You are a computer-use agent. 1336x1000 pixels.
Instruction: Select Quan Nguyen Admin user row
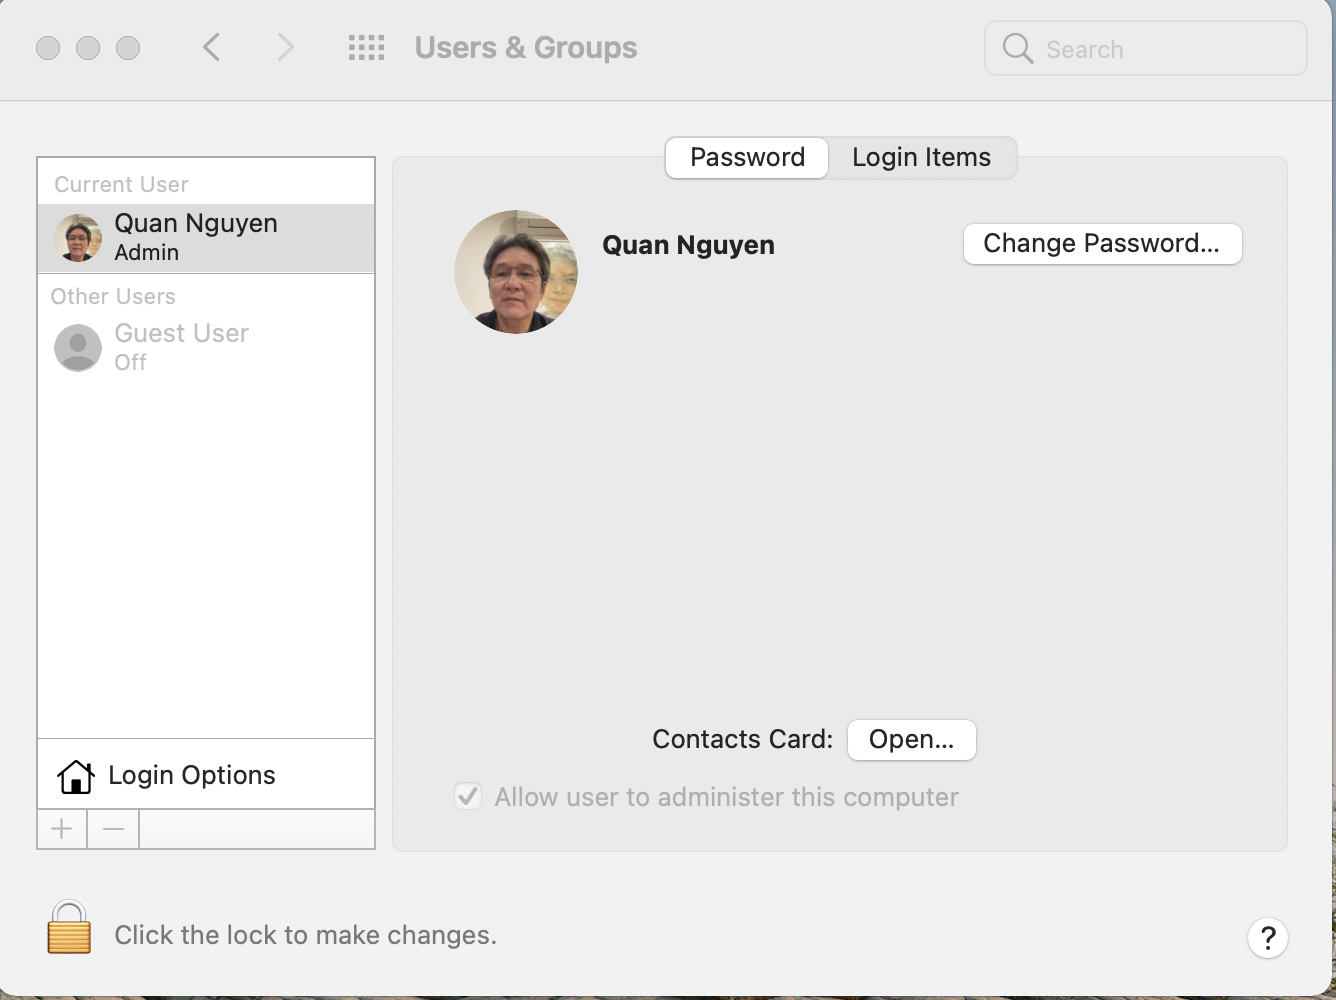[206, 238]
